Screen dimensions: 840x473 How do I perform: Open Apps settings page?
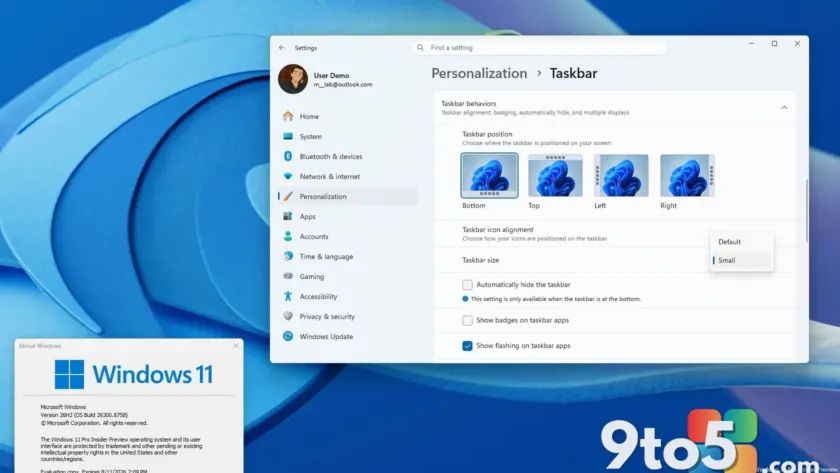pos(348,216)
